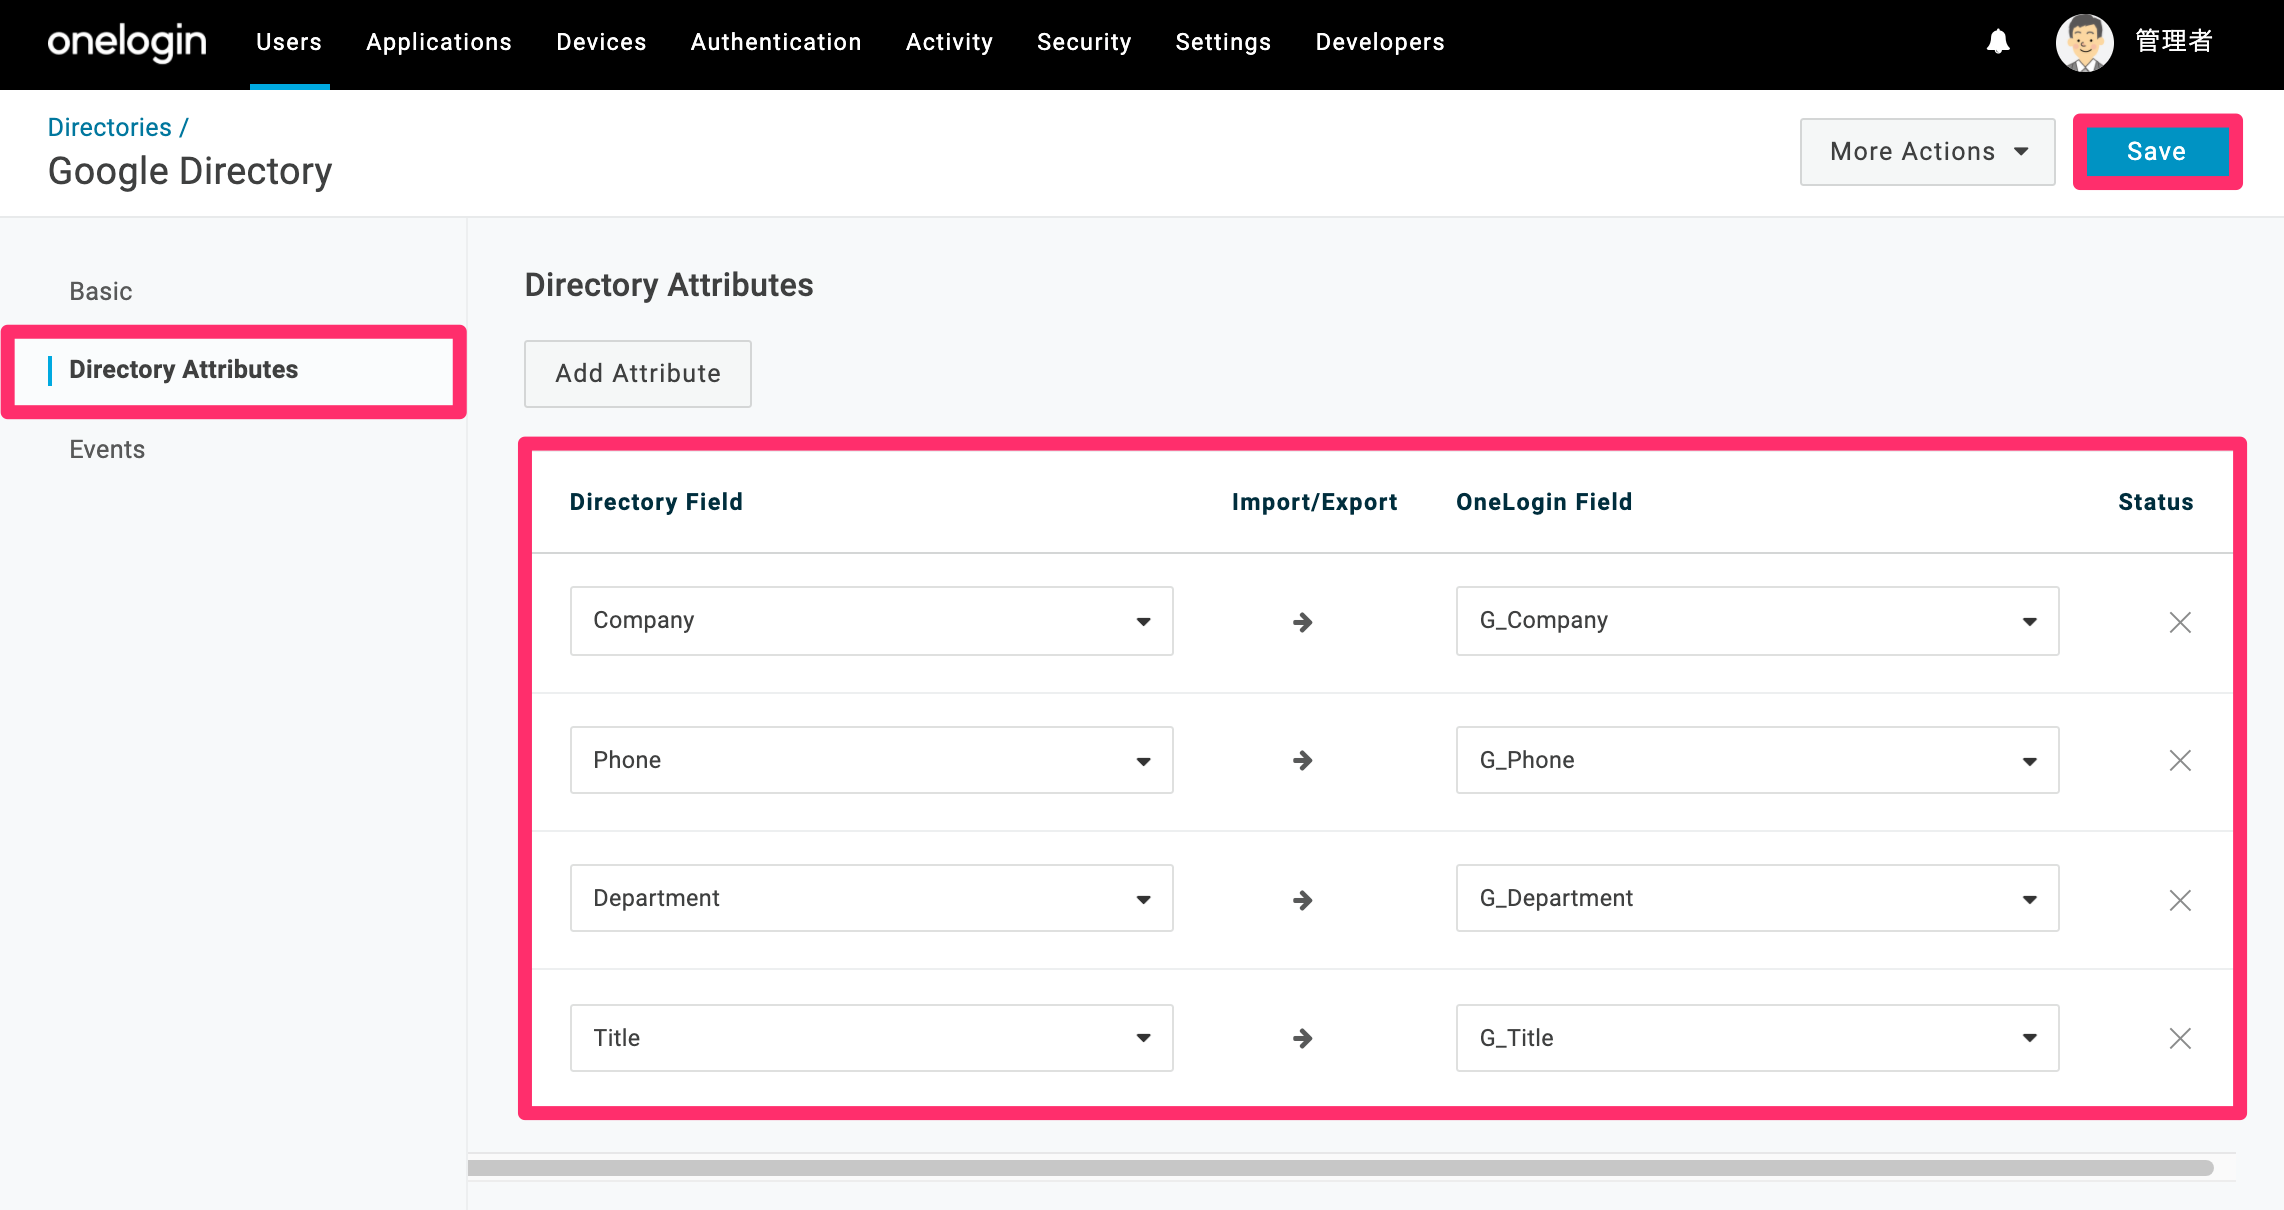The image size is (2284, 1210).
Task: Open the Devices menu
Action: tap(601, 42)
